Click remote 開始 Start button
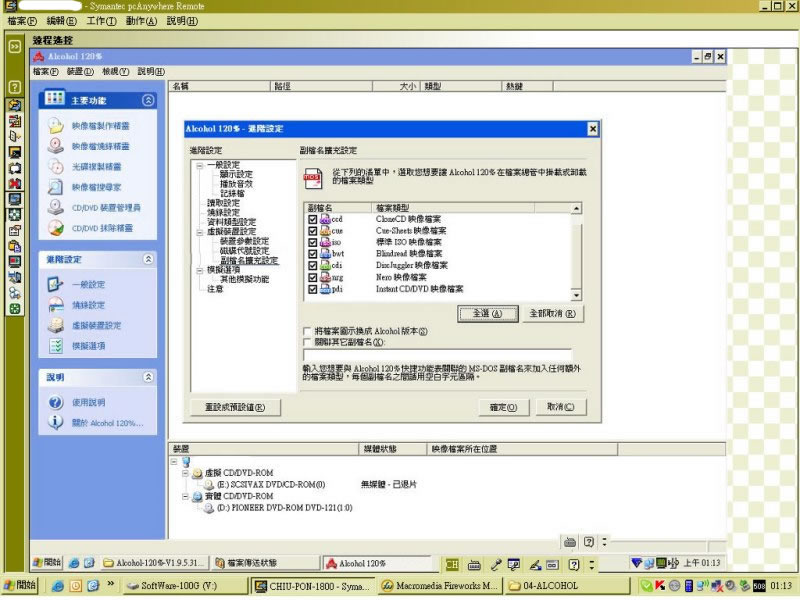800x600 pixels. tap(47, 563)
